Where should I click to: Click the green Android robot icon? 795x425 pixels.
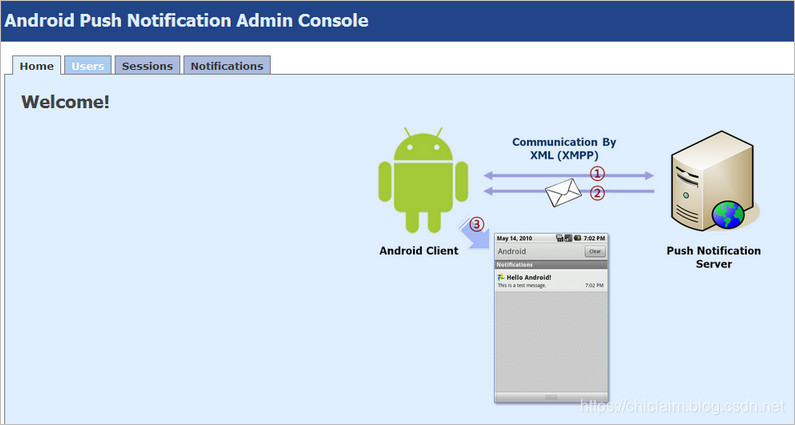(423, 181)
